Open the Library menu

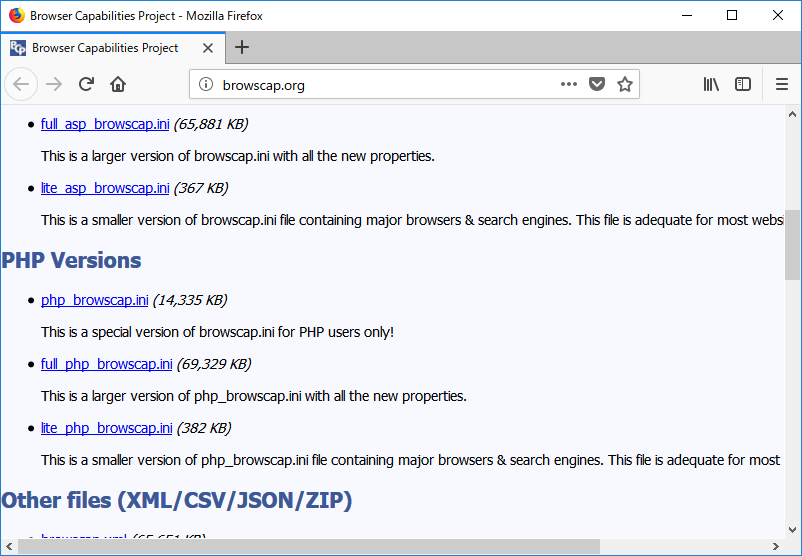711,84
